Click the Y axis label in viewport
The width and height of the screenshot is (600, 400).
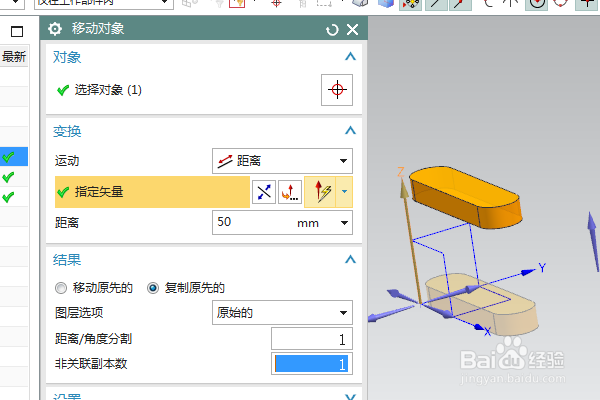pos(542,268)
